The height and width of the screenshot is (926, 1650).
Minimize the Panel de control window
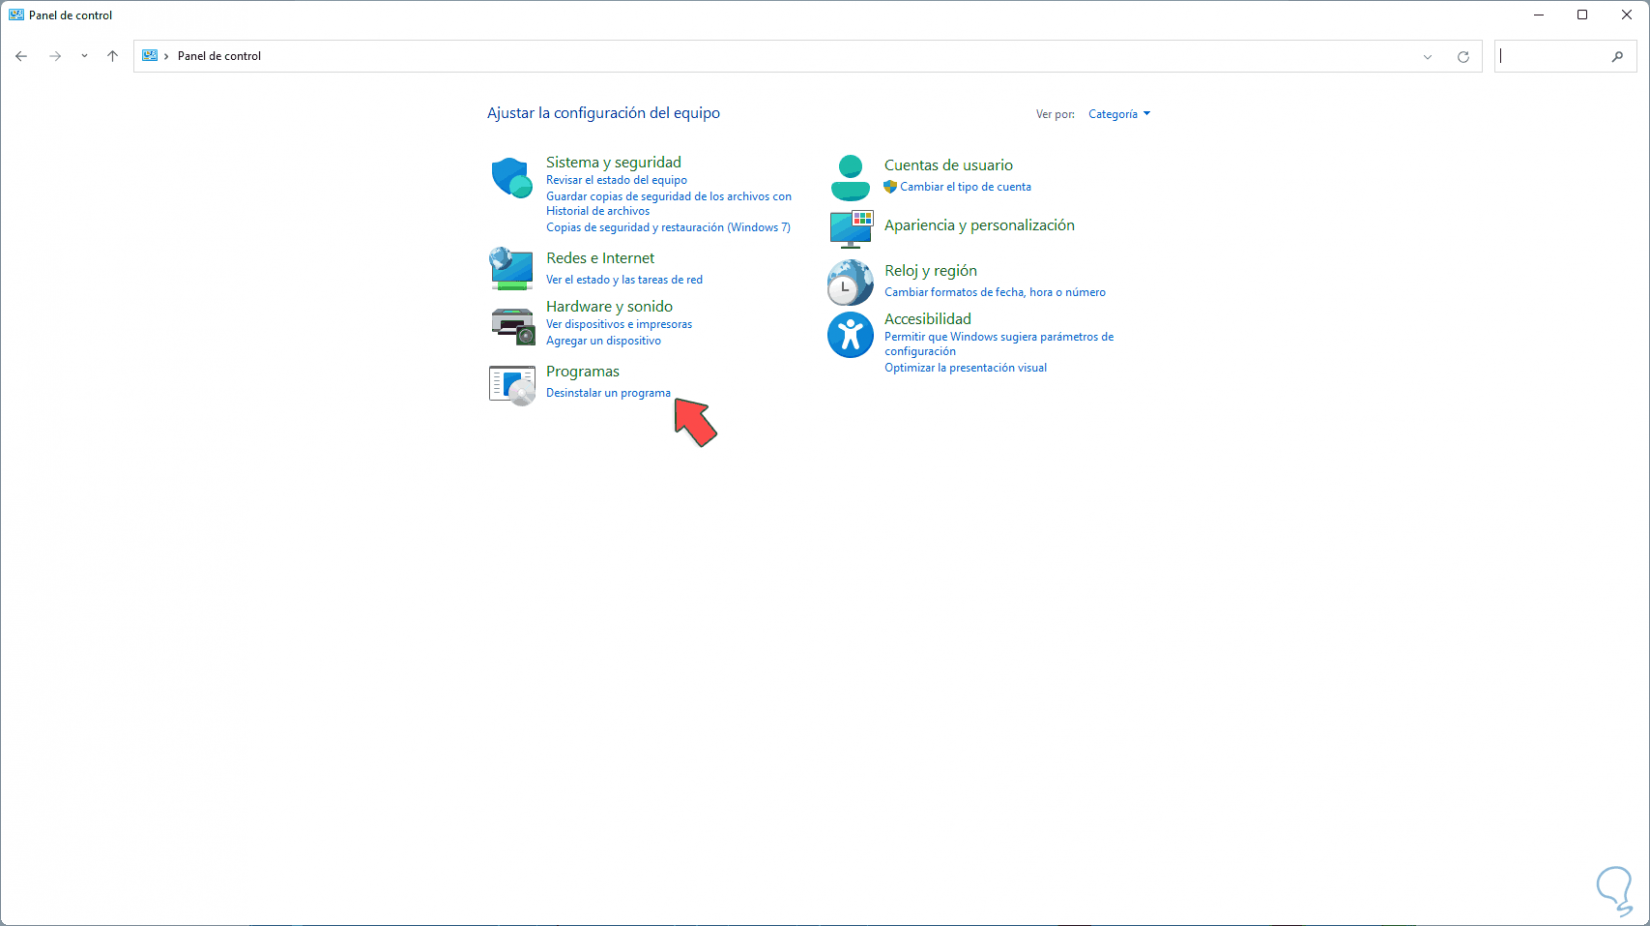[1538, 15]
